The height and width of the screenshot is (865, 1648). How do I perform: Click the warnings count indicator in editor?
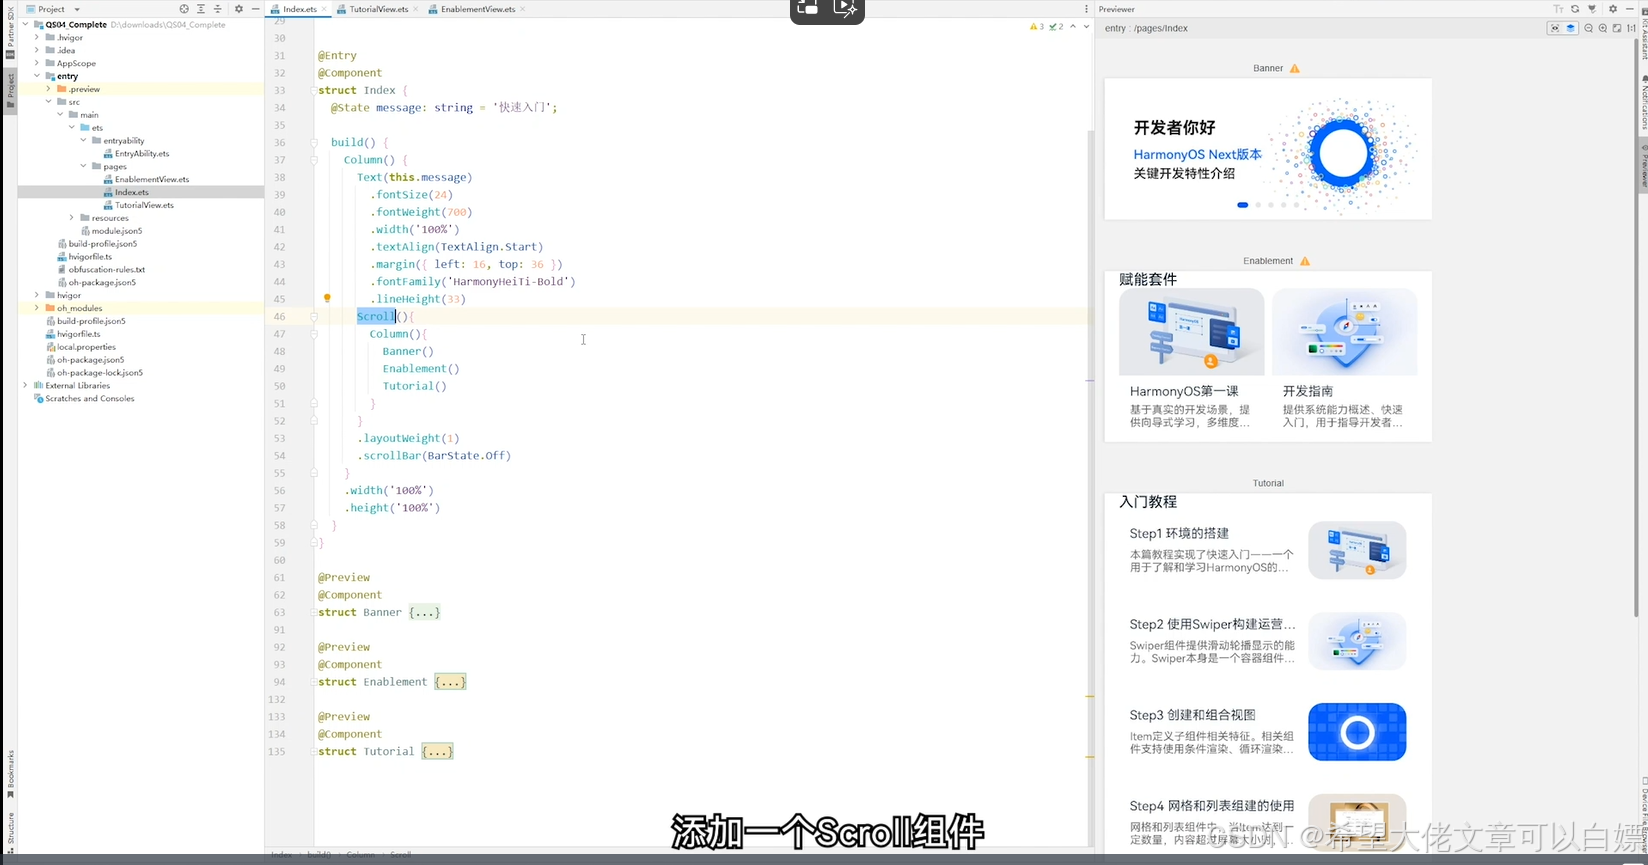point(1037,27)
